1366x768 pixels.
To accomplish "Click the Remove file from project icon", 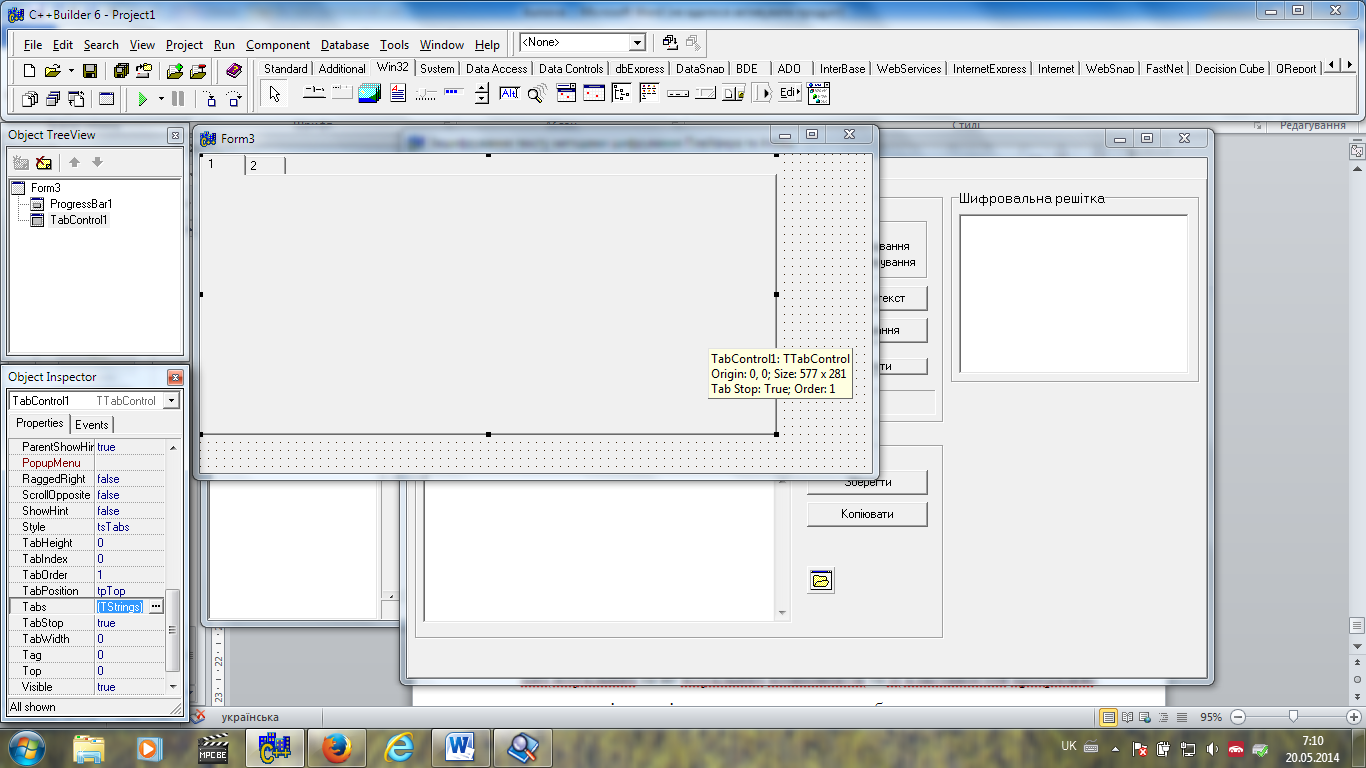I will [x=198, y=71].
